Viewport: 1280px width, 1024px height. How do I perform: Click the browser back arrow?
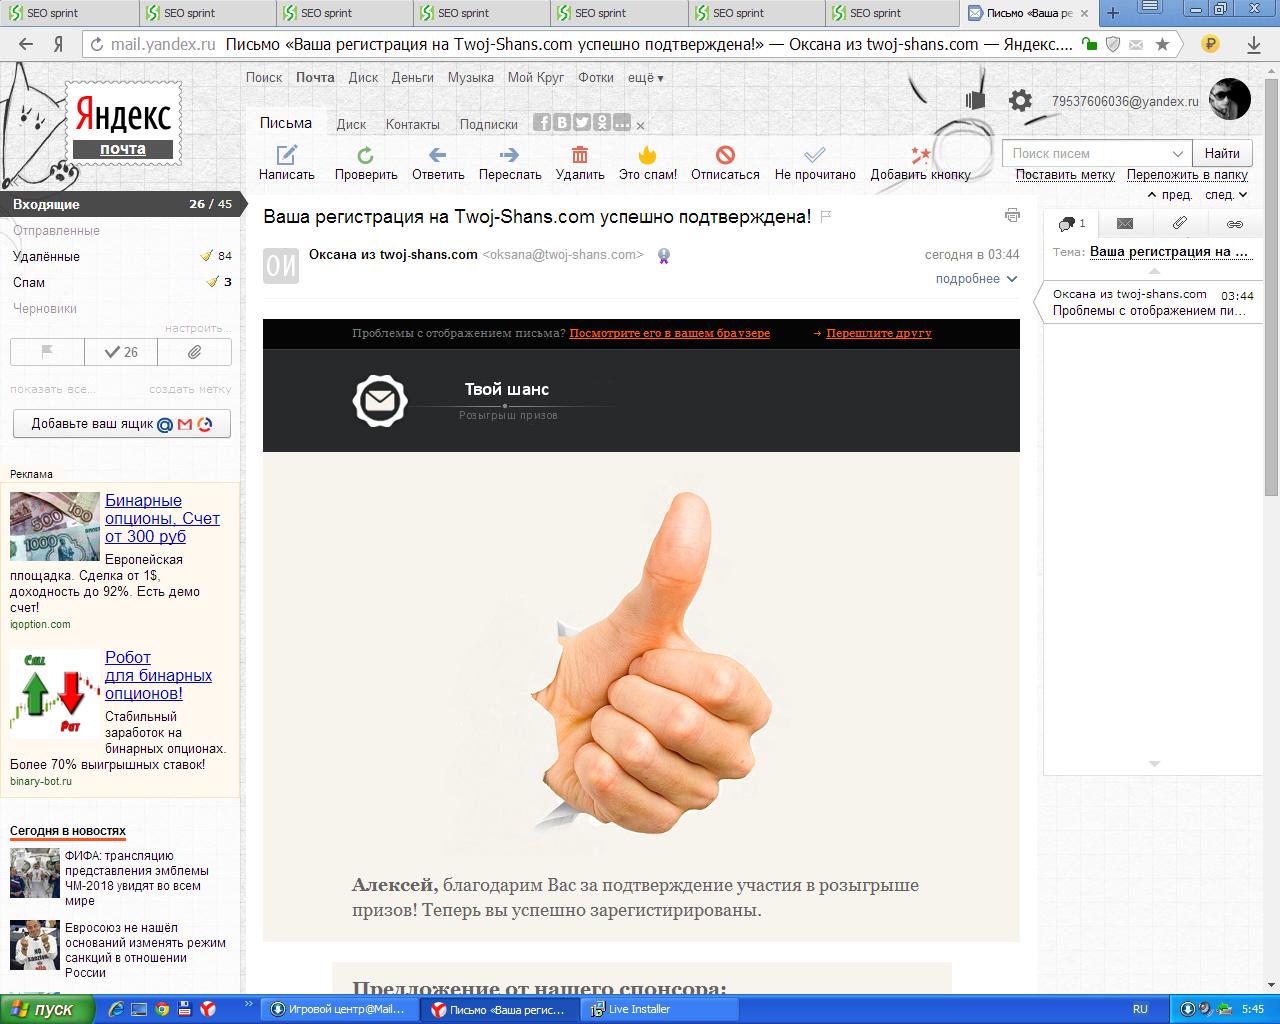coord(26,44)
